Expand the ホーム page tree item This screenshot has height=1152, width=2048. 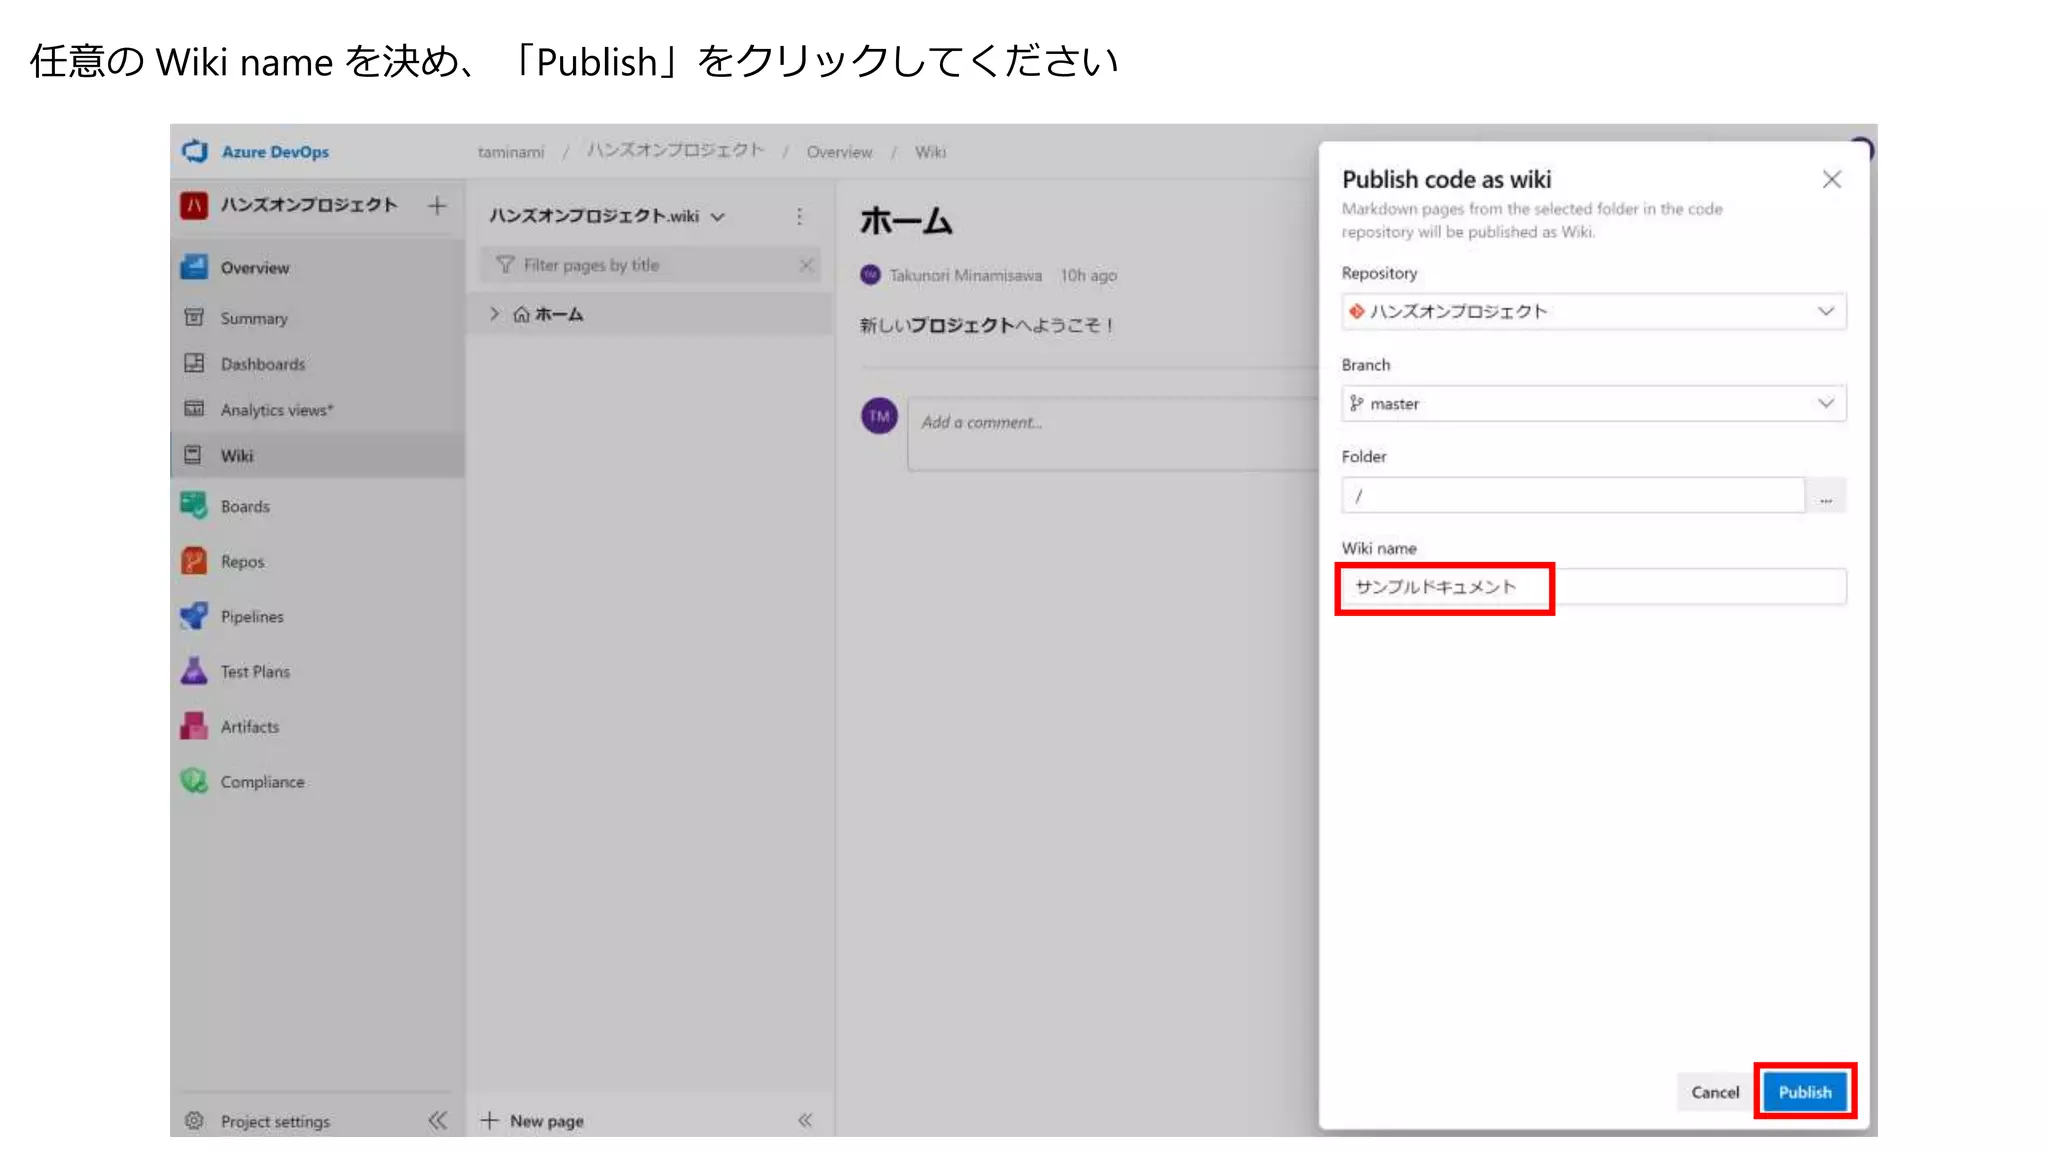494,314
